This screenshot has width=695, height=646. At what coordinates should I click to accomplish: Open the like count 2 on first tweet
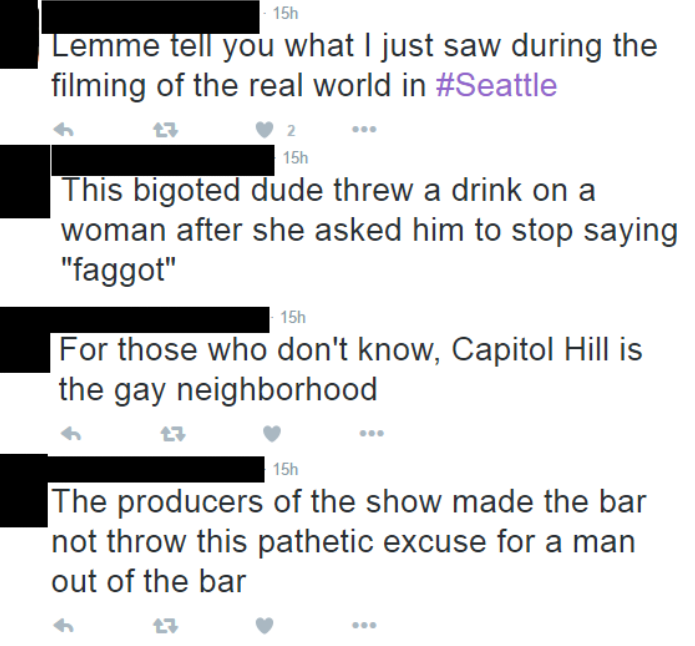pos(291,130)
